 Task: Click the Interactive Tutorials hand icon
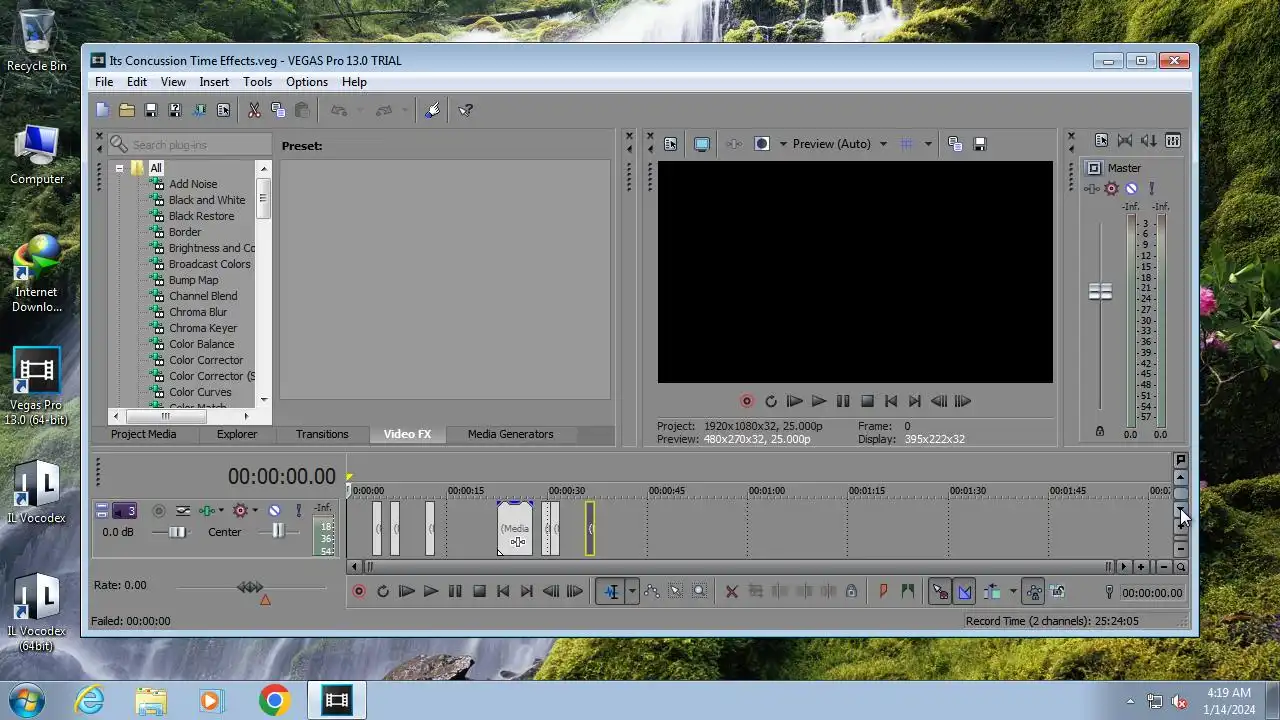click(x=432, y=110)
